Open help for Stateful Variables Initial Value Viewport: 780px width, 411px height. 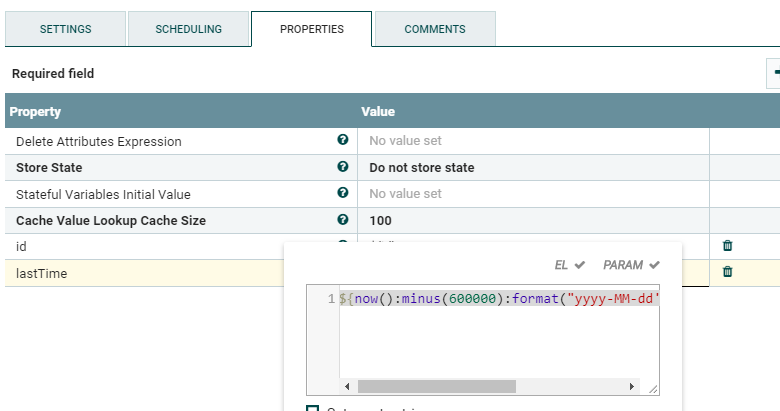click(x=342, y=193)
